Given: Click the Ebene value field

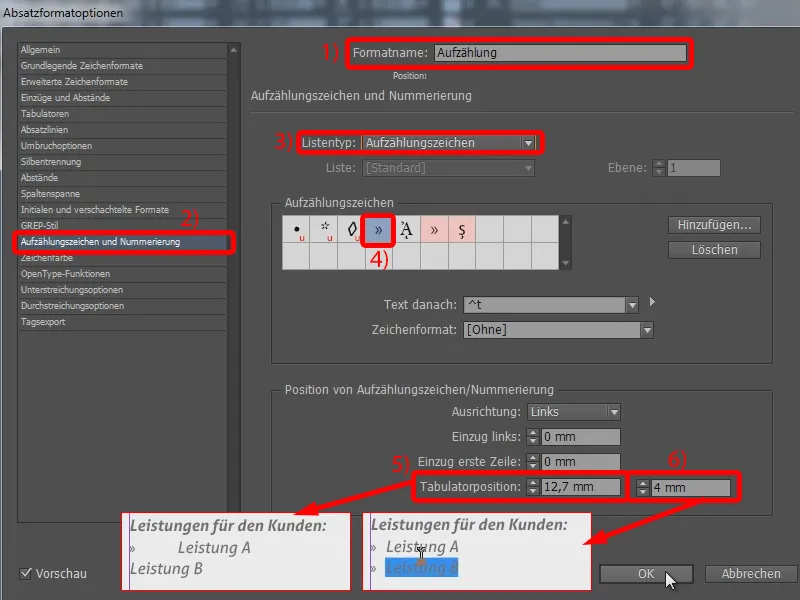Looking at the screenshot, I should point(693,168).
